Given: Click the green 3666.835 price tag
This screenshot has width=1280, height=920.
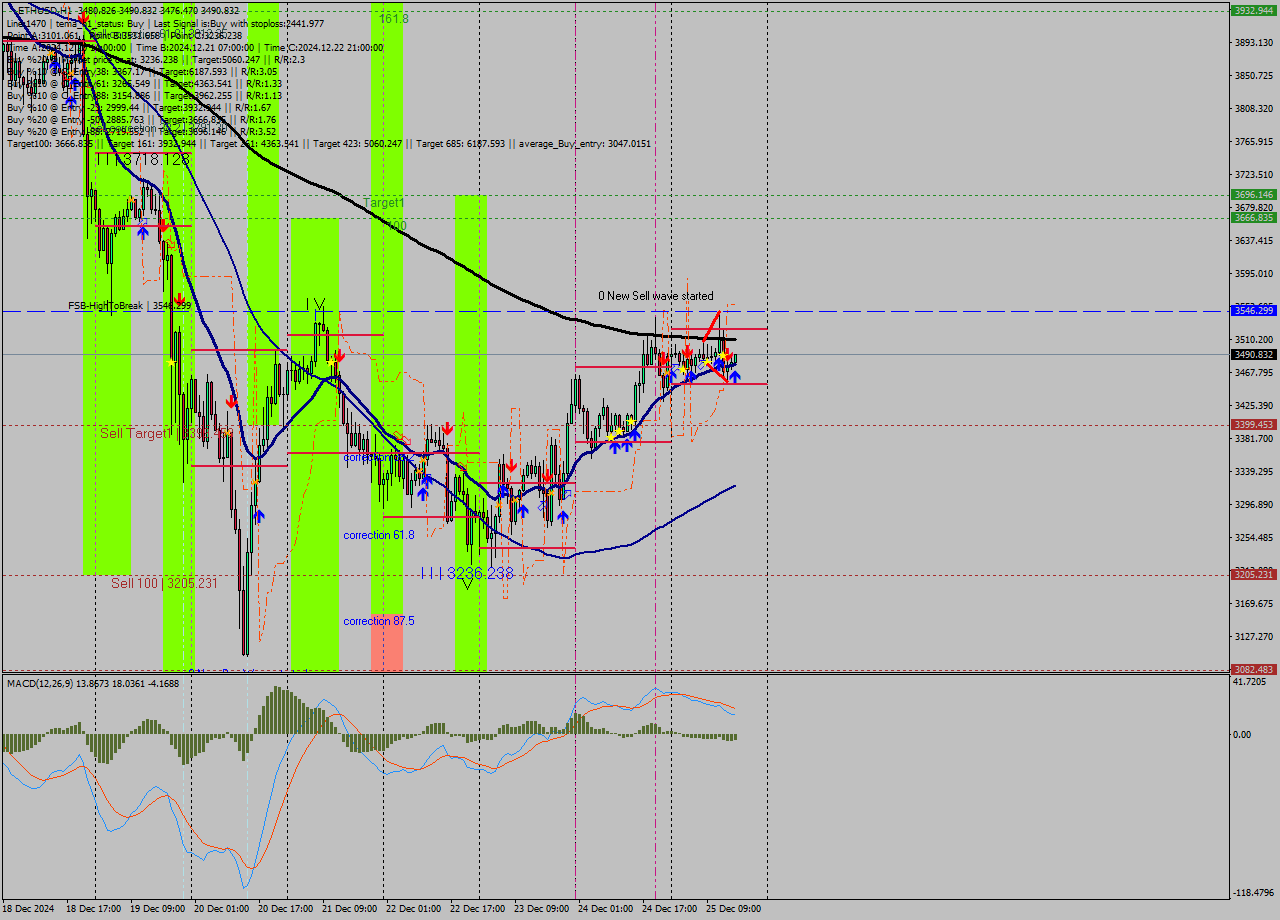Looking at the screenshot, I should (1254, 217).
